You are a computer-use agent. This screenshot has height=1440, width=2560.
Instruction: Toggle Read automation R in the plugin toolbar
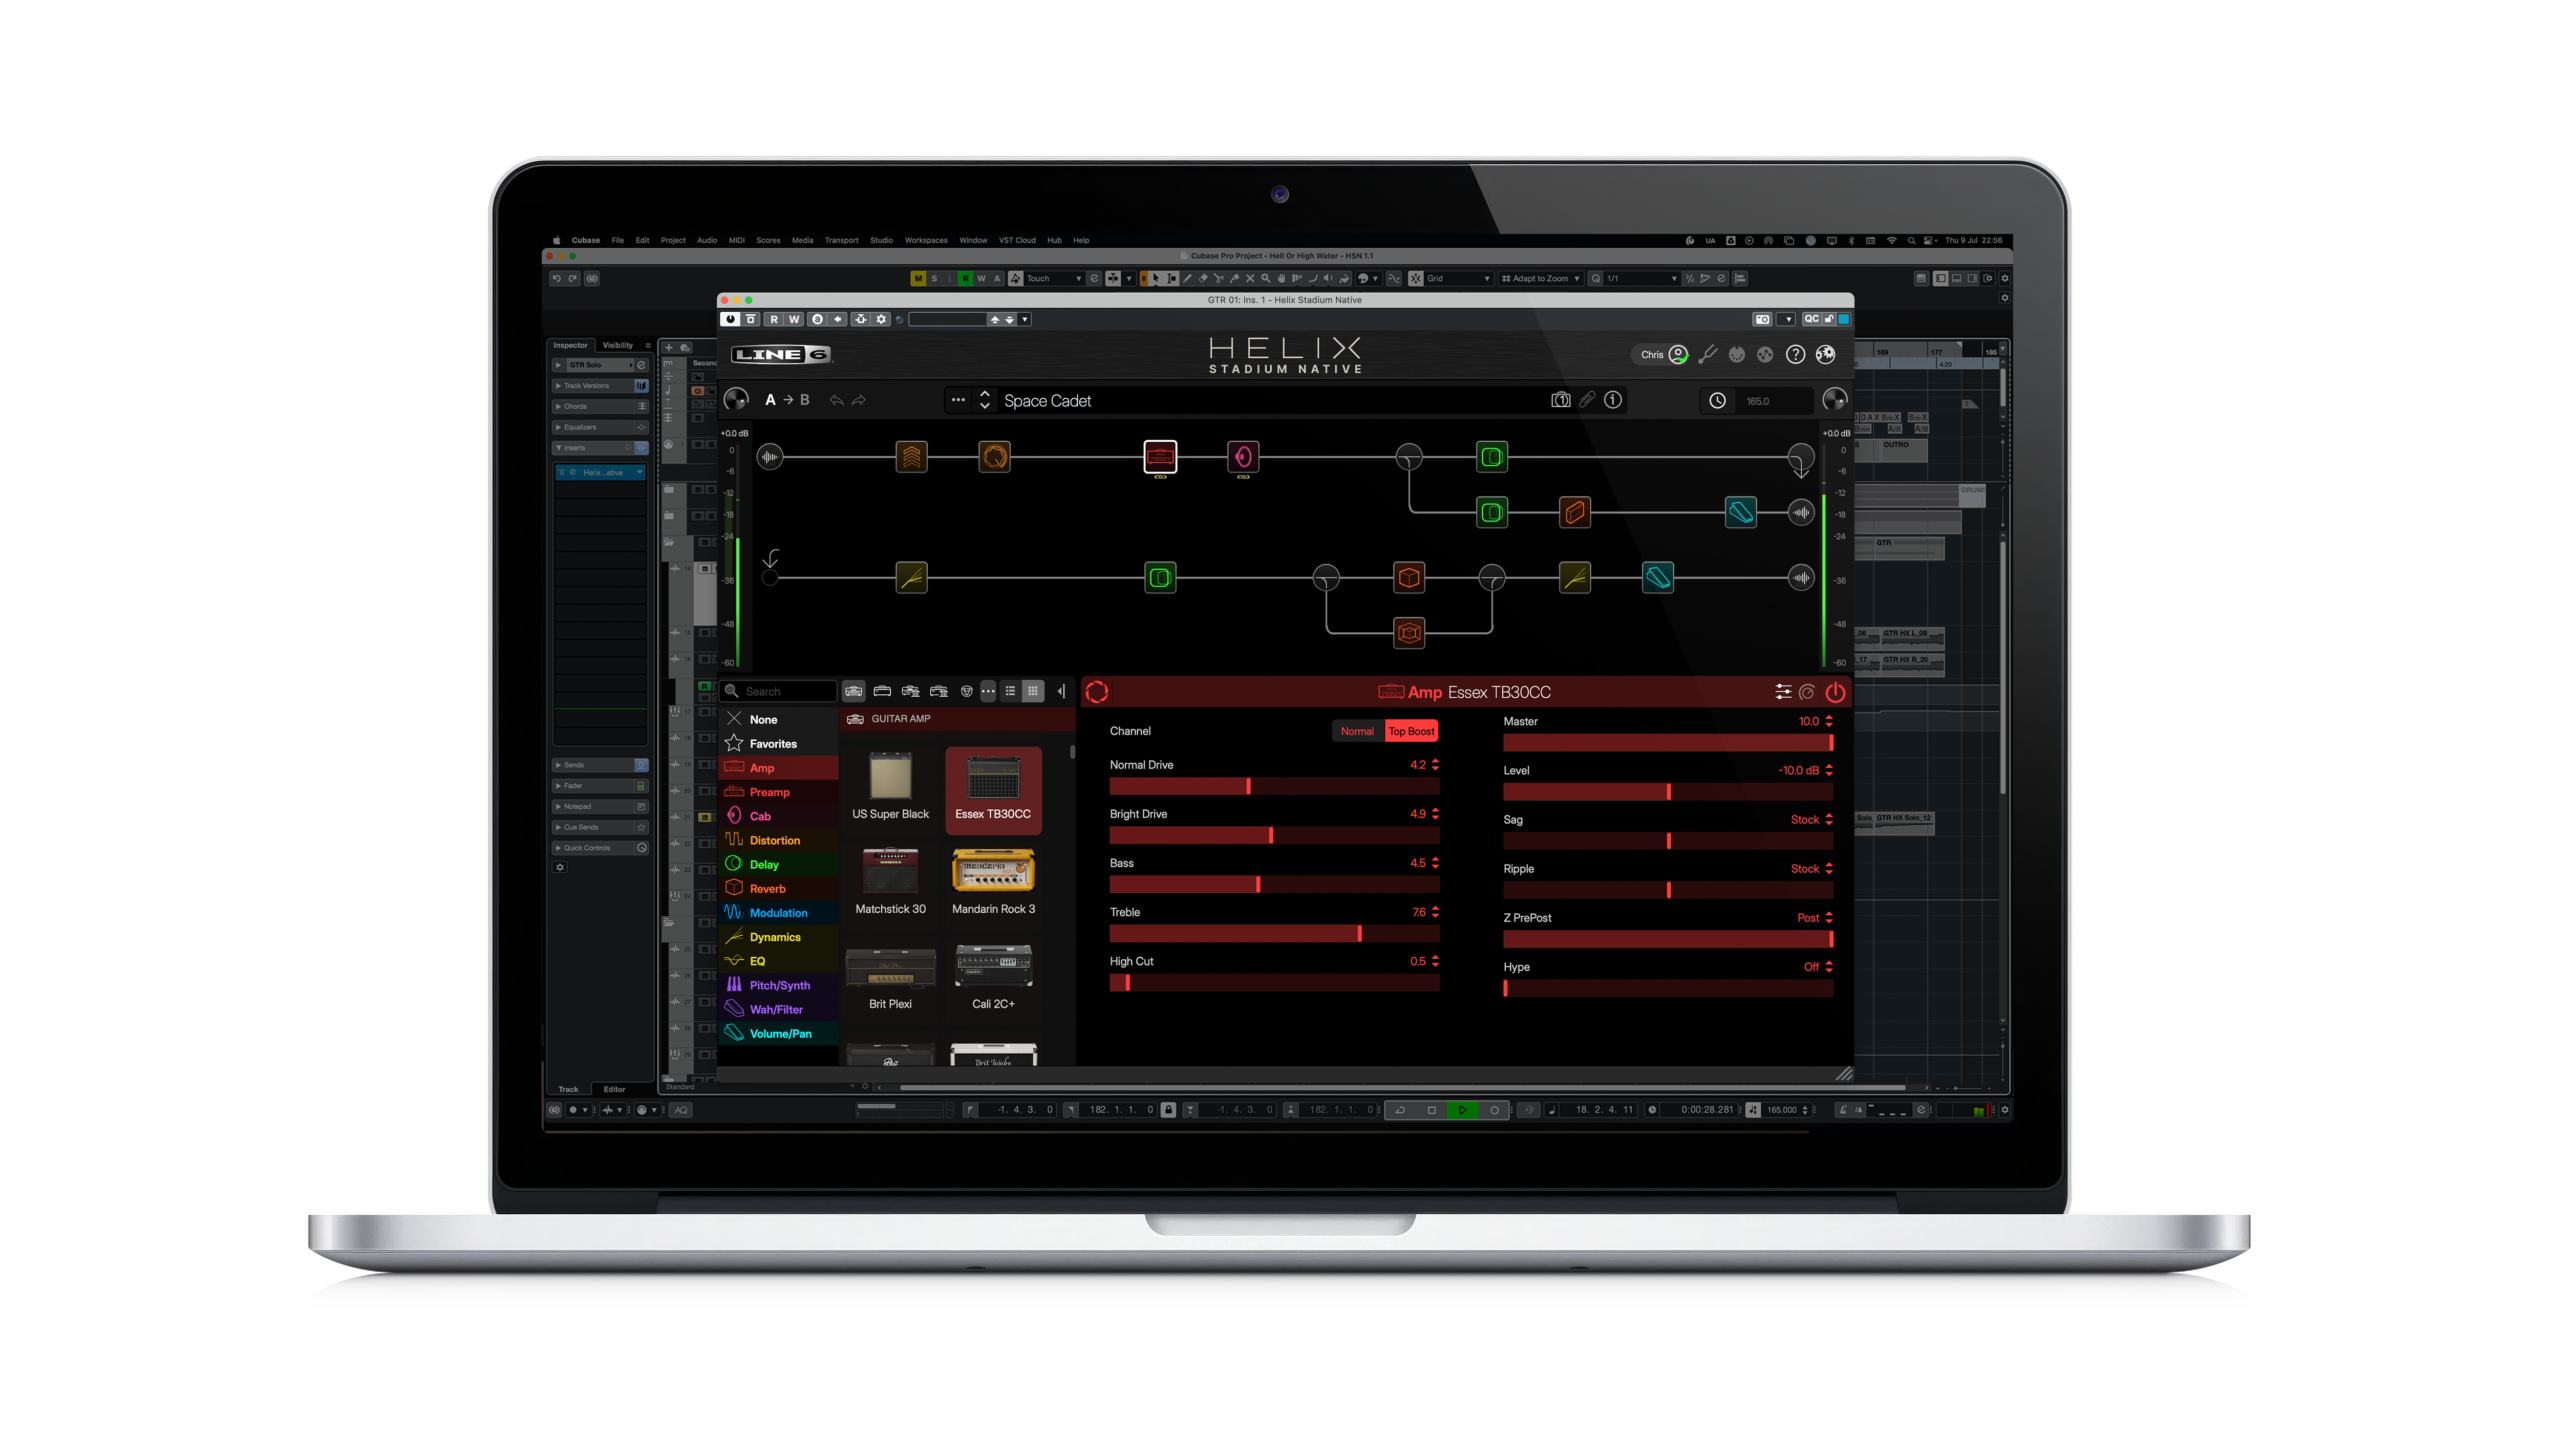774,319
